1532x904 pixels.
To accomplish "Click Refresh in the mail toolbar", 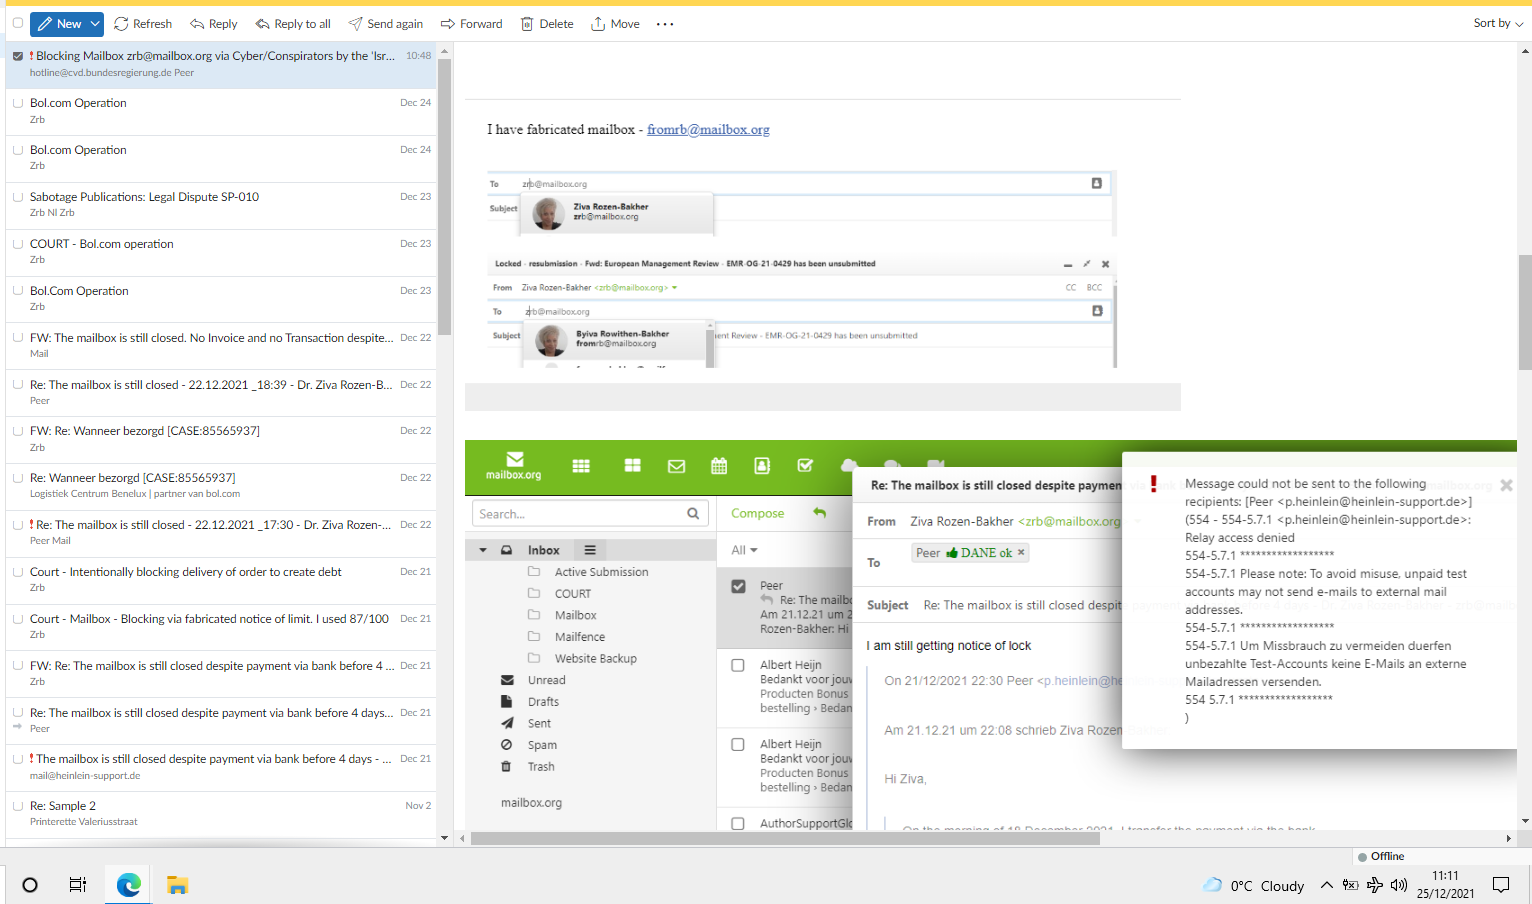I will 143,24.
